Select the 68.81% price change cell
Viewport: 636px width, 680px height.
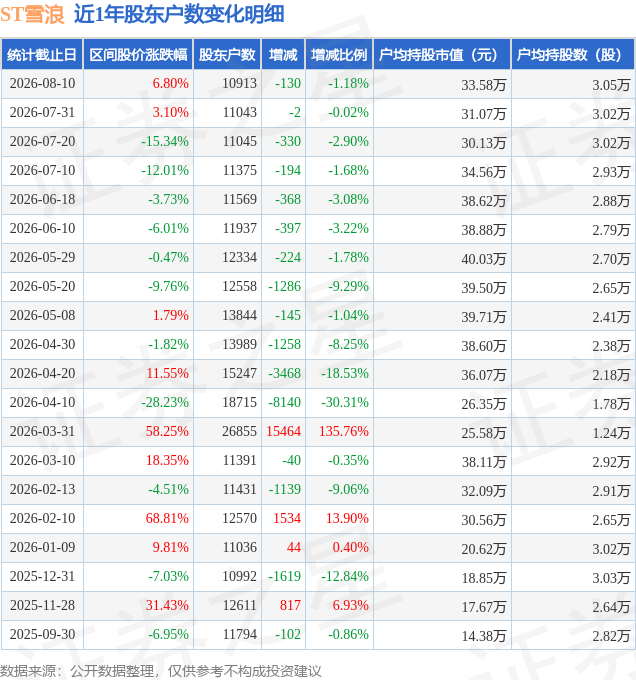[167, 518]
